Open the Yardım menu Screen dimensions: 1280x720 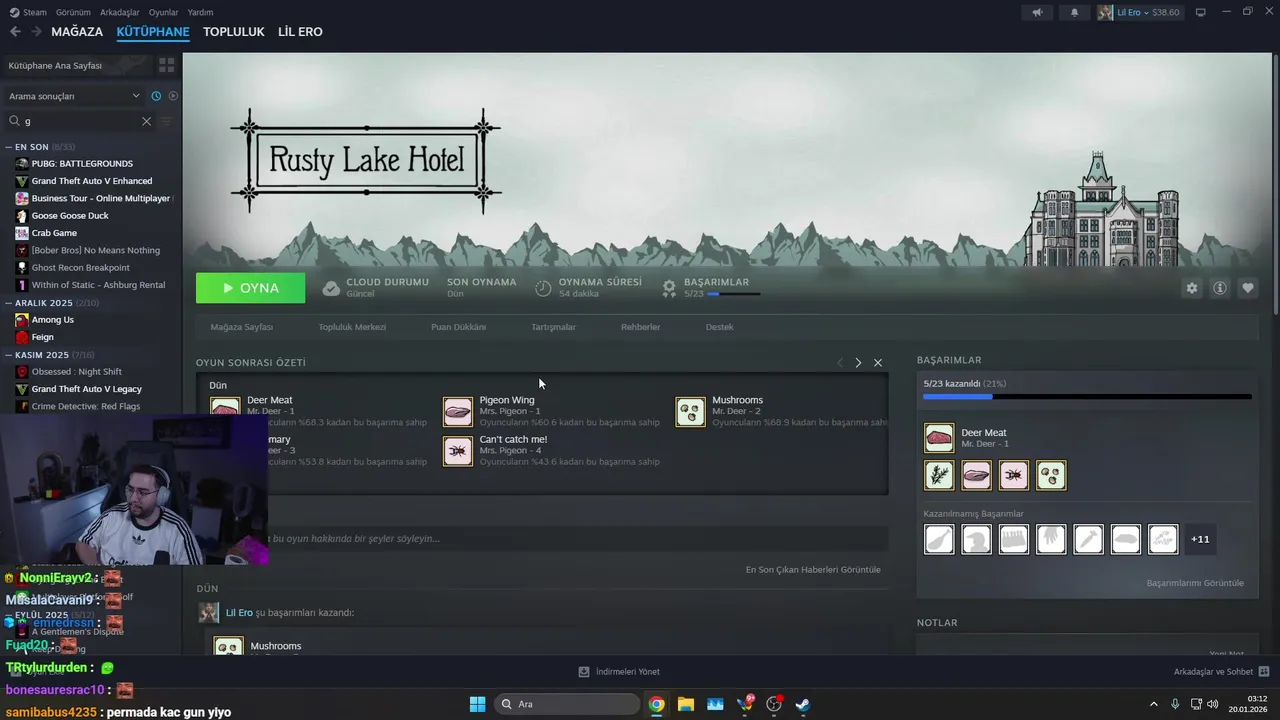[x=200, y=12]
